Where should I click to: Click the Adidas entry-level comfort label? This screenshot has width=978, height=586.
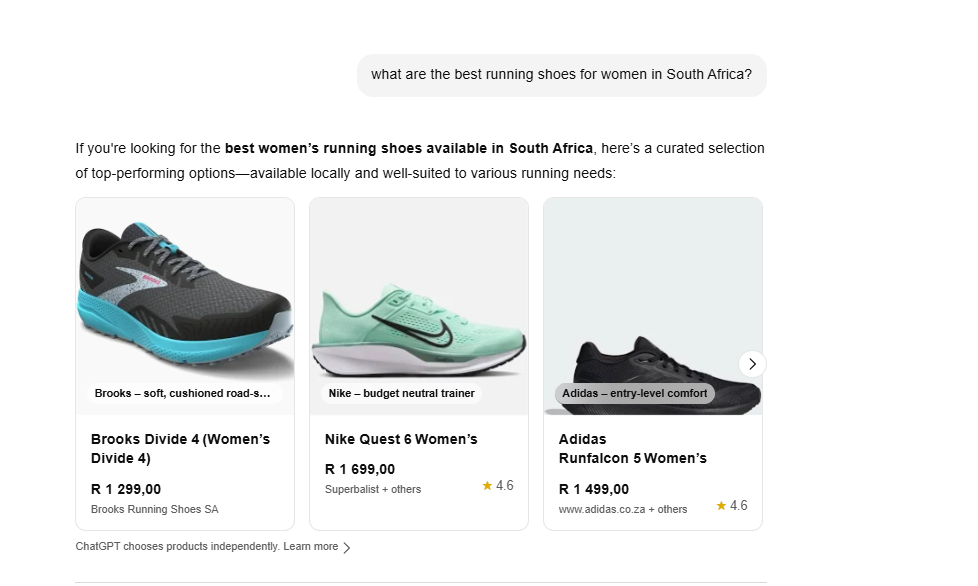click(x=634, y=393)
